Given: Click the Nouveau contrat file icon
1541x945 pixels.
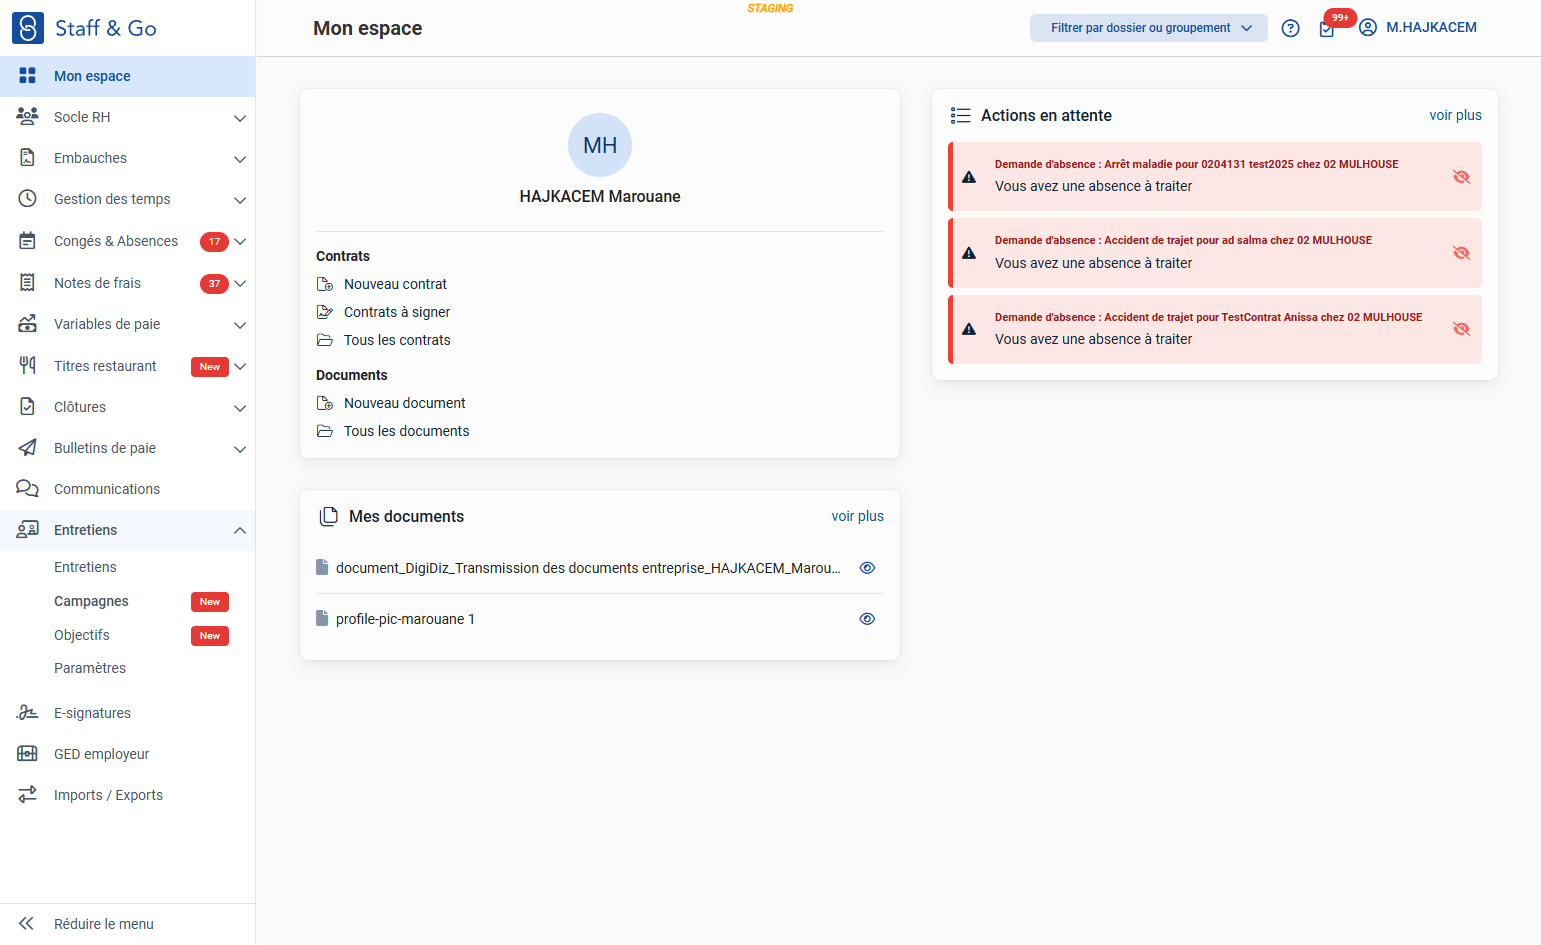Looking at the screenshot, I should click(x=325, y=284).
